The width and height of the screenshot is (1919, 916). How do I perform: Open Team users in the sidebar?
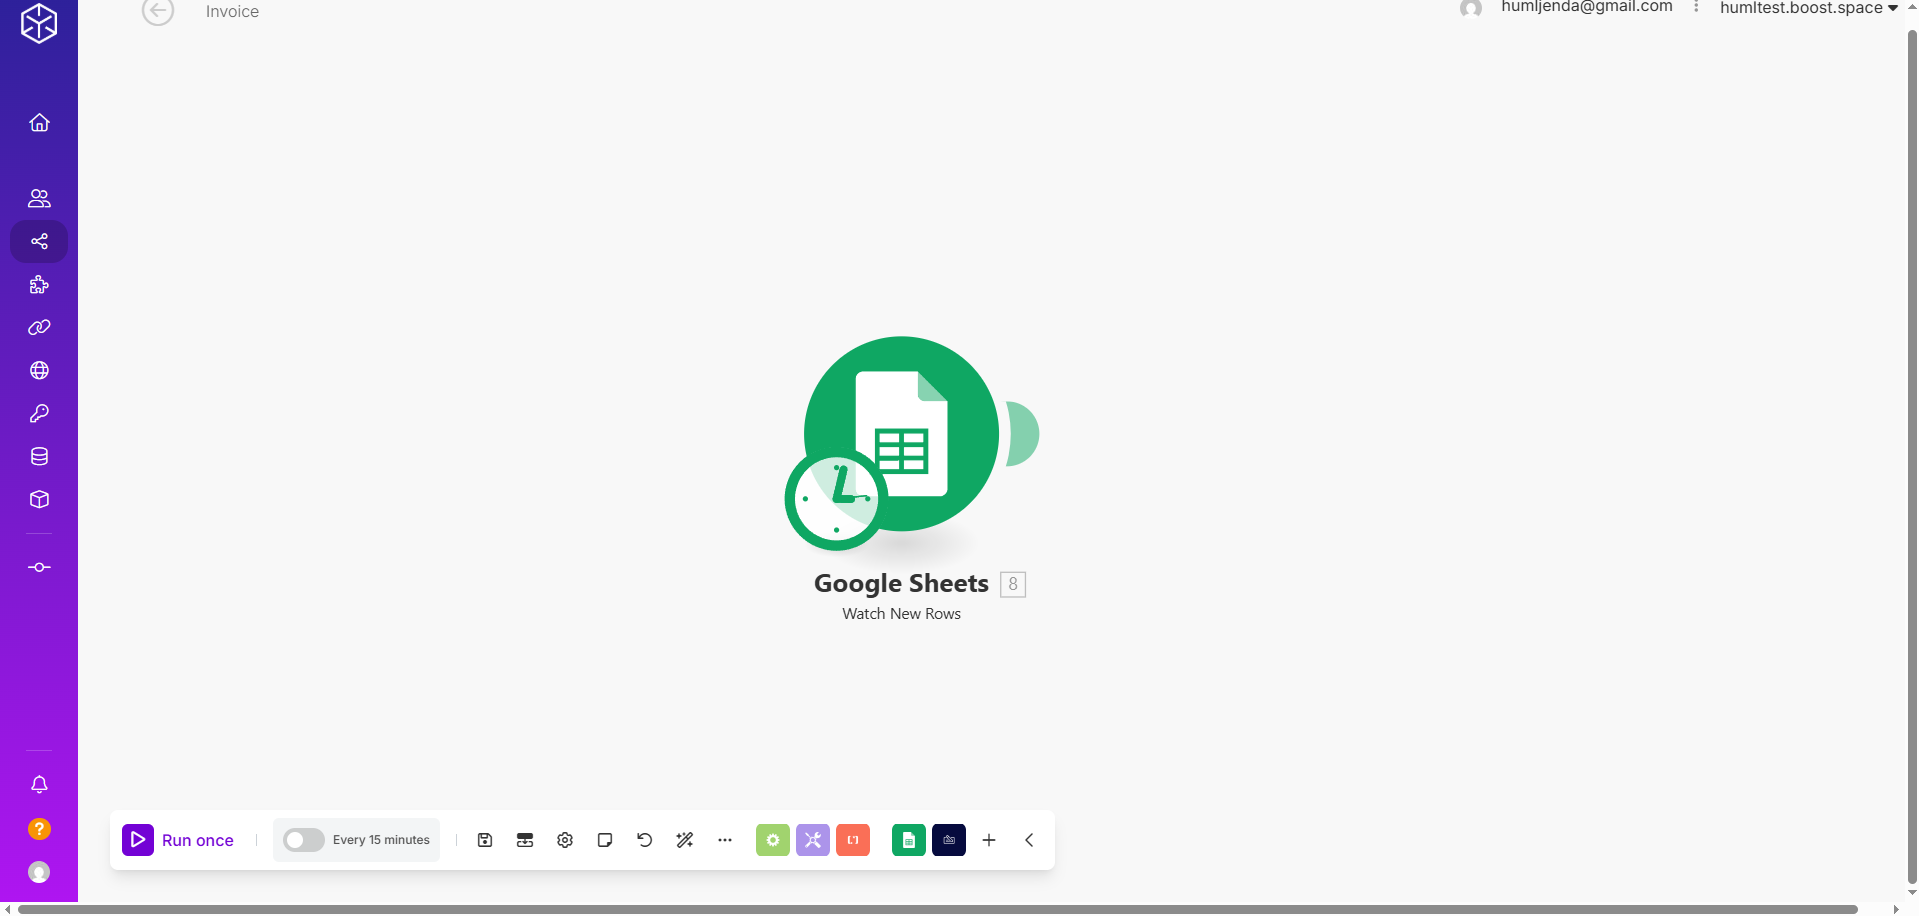tap(39, 198)
